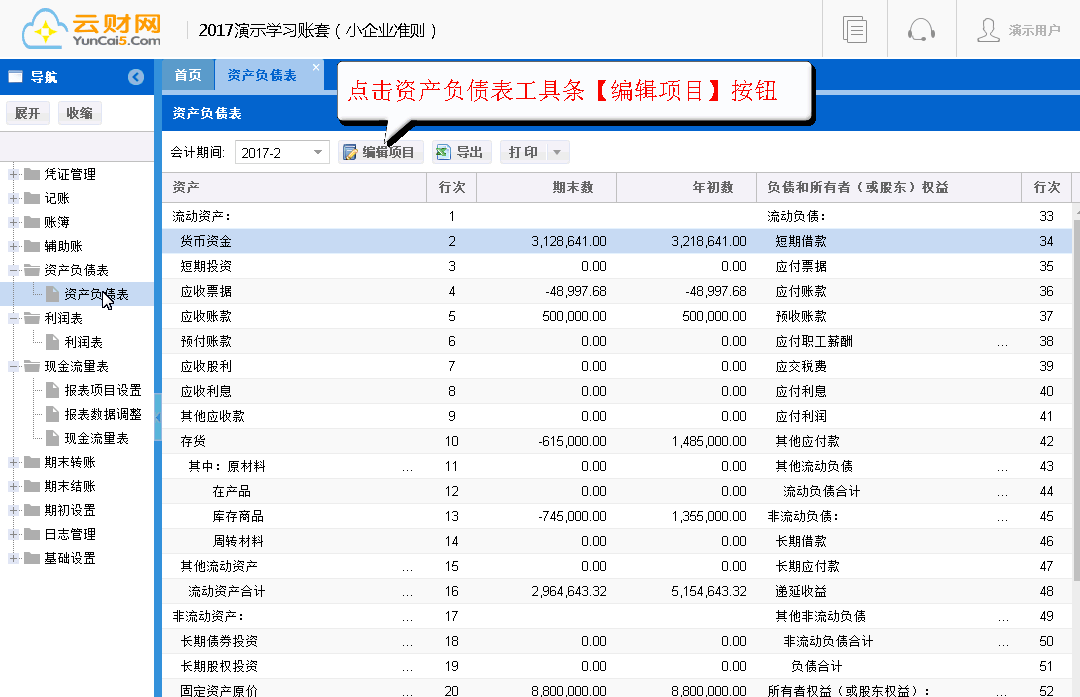Click folder icon of 期末转账
The image size is (1080, 697).
pos(32,462)
